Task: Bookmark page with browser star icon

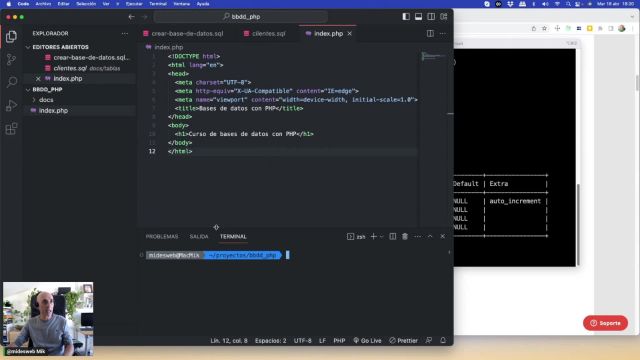Action: (544, 29)
